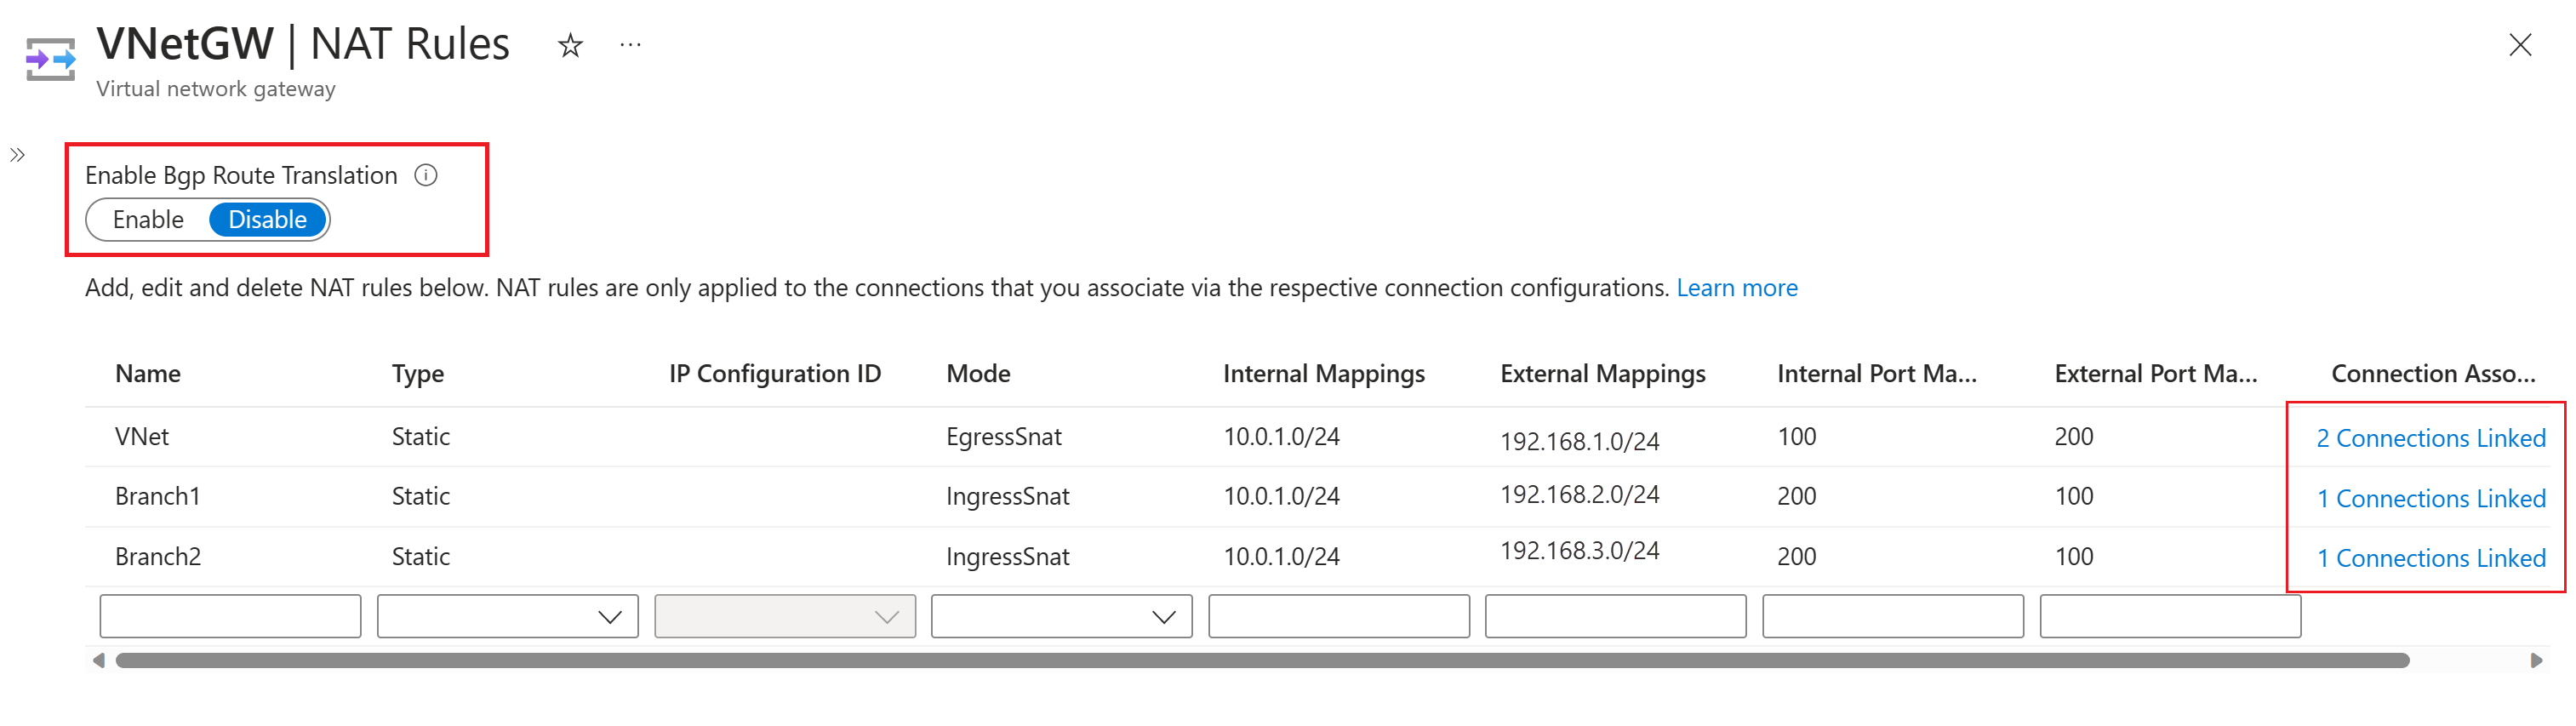Favorite this page with the star icon
The image size is (2576, 726).
(x=570, y=45)
